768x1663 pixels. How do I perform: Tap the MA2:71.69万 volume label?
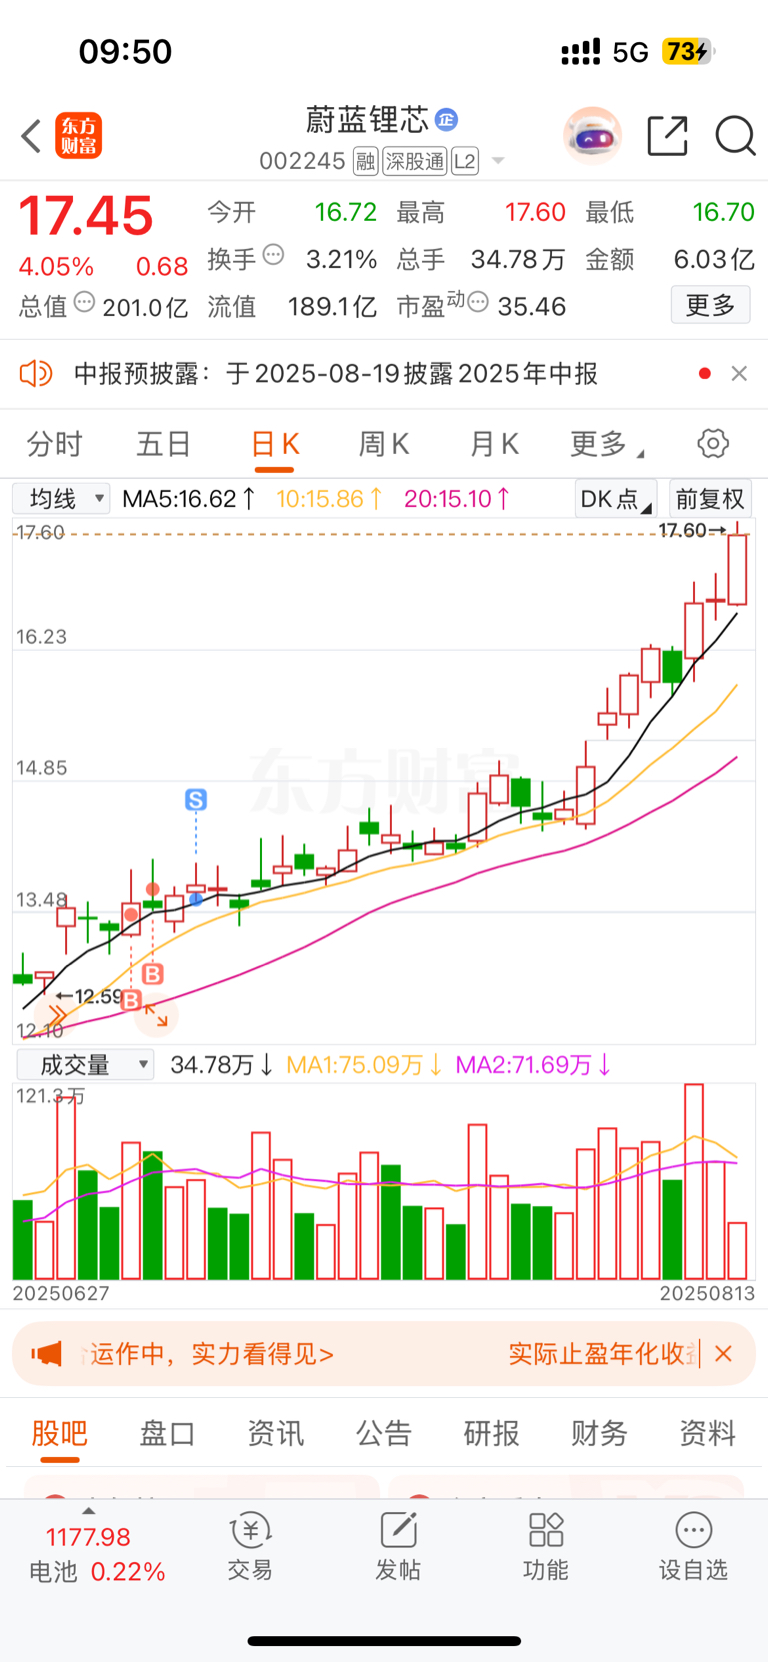coord(533,1065)
